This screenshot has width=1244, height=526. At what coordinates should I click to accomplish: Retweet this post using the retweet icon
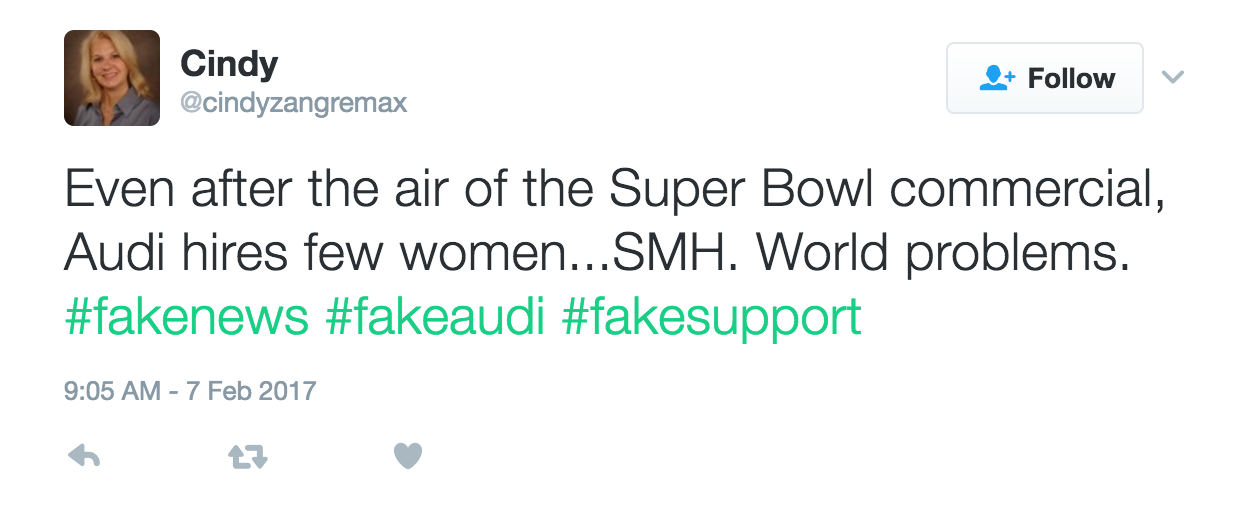click(247, 458)
